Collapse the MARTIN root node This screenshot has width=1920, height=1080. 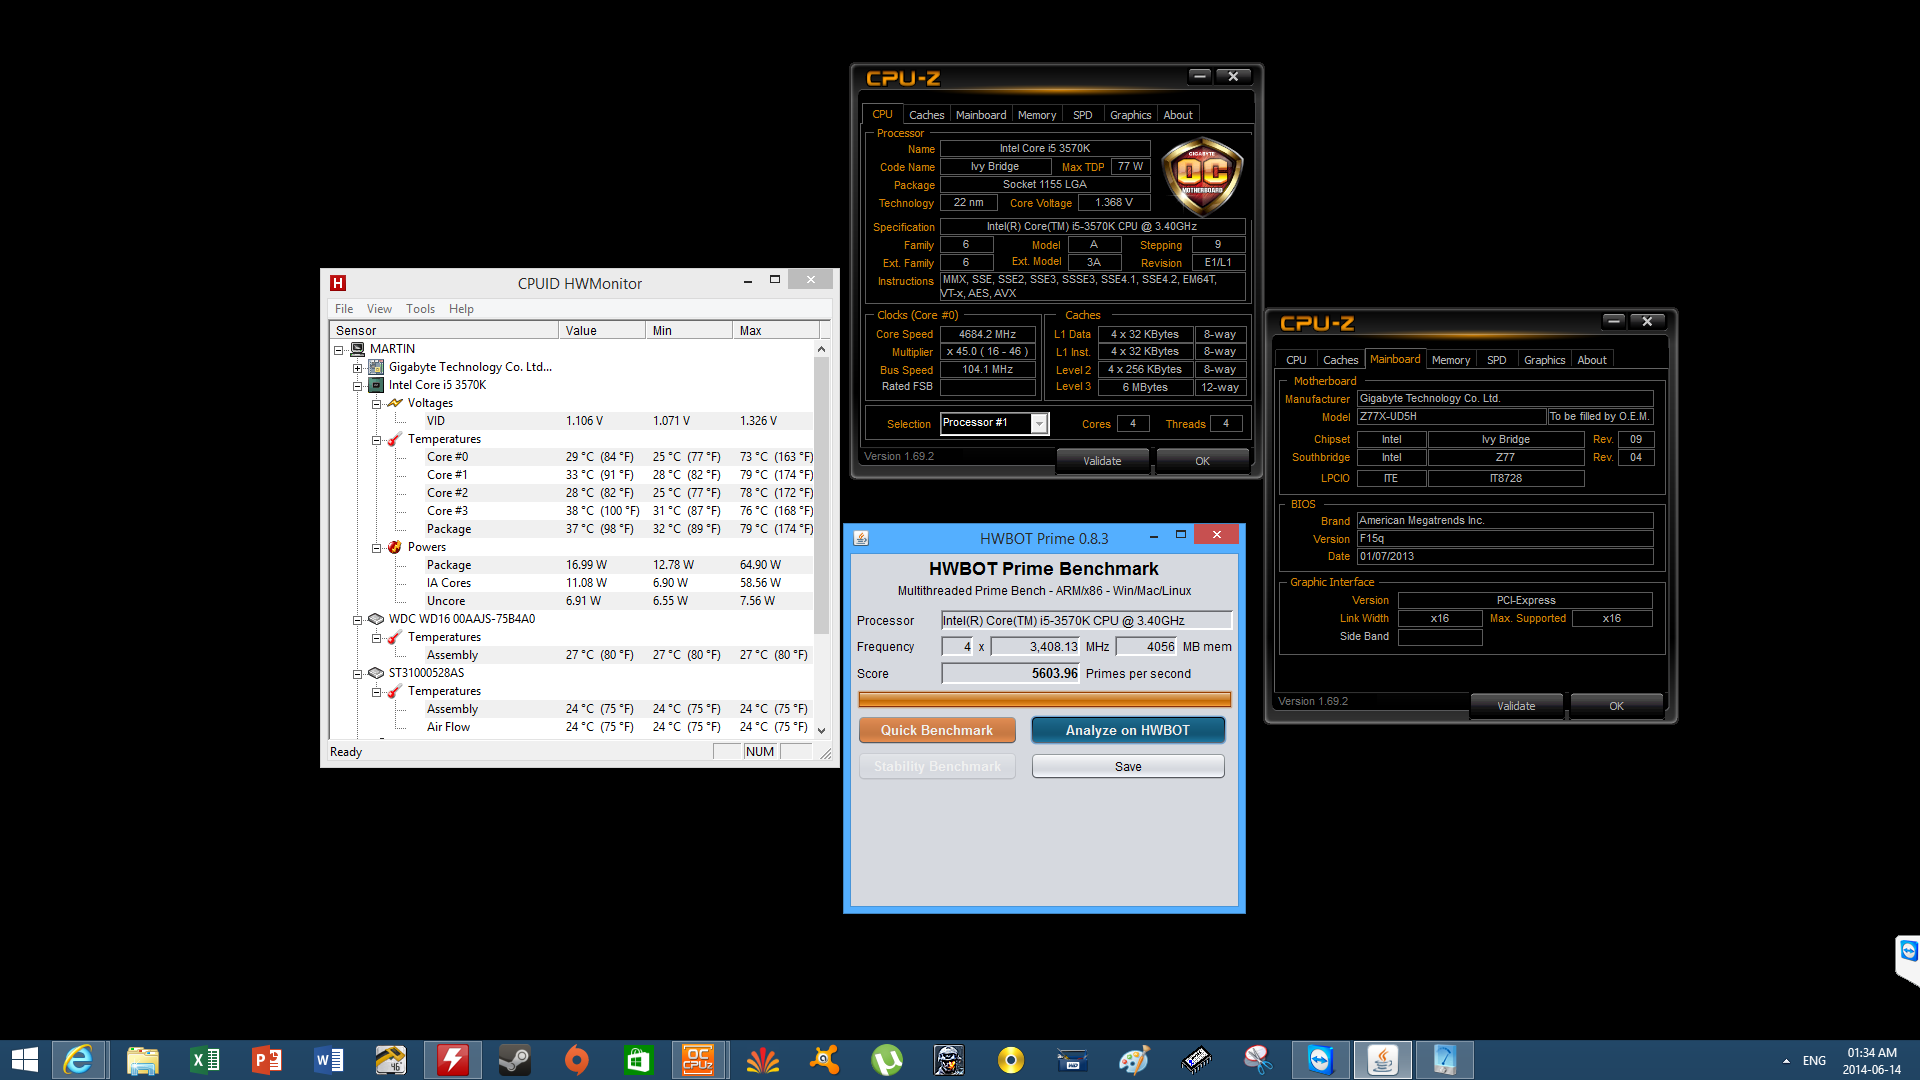[x=338, y=350]
